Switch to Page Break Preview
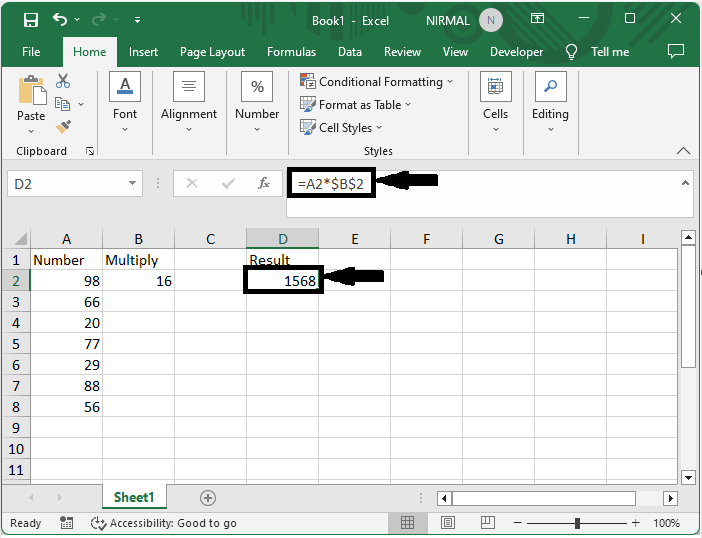The height and width of the screenshot is (538, 702). pyautogui.click(x=488, y=522)
